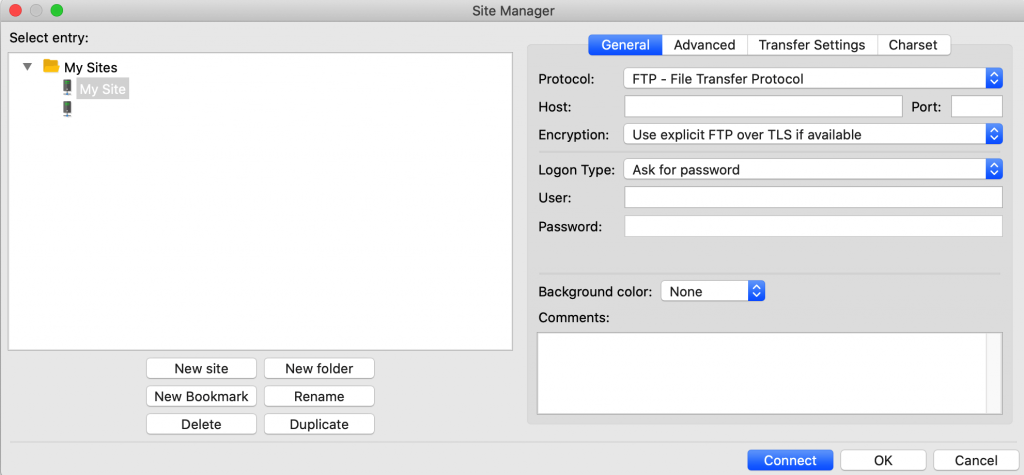Open the Protocol dropdown
Viewport: 1024px width, 475px height.
[x=811, y=78]
